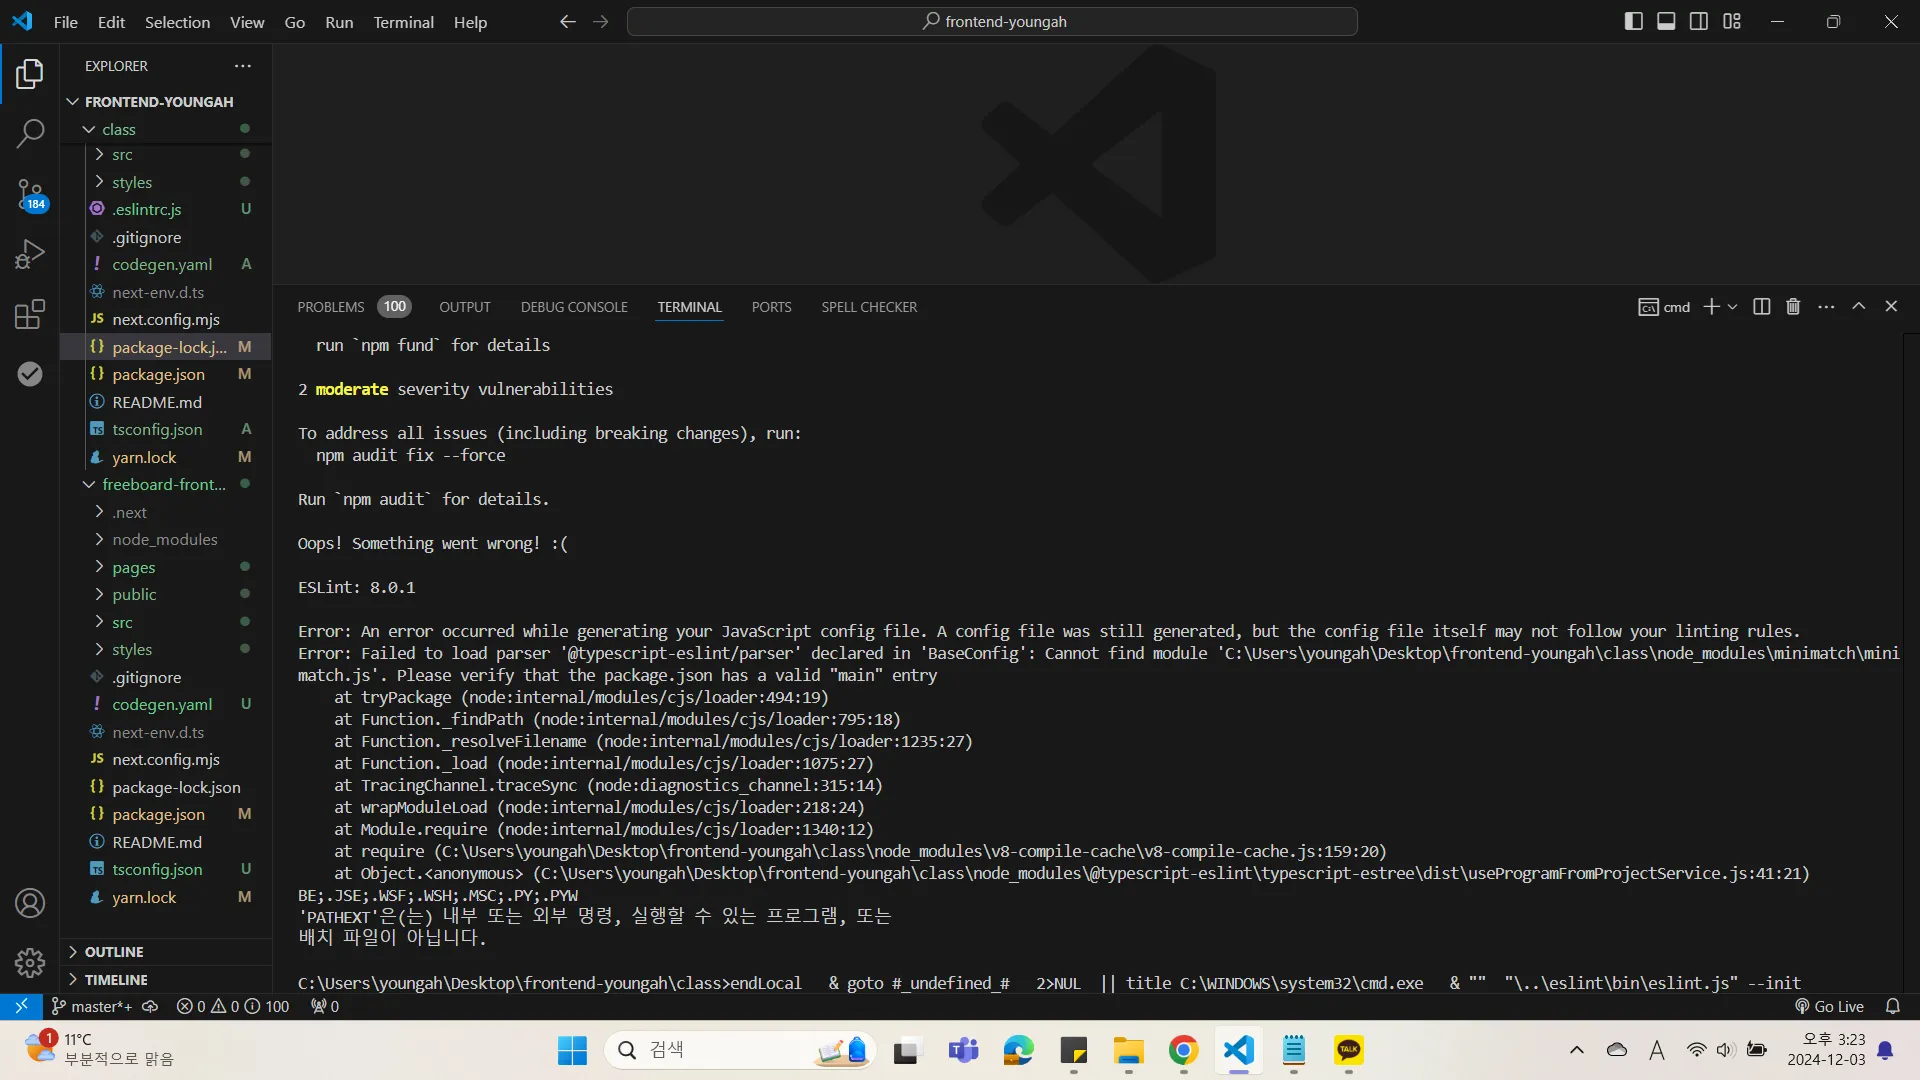
Task: Switch to the OUTPUT tab
Action: click(x=465, y=307)
